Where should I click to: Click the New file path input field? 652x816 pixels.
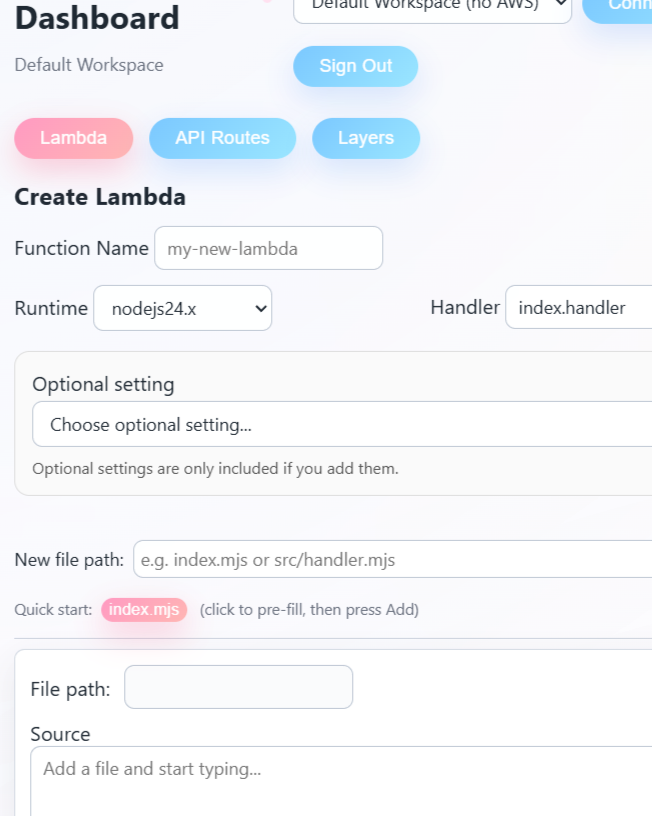point(390,560)
